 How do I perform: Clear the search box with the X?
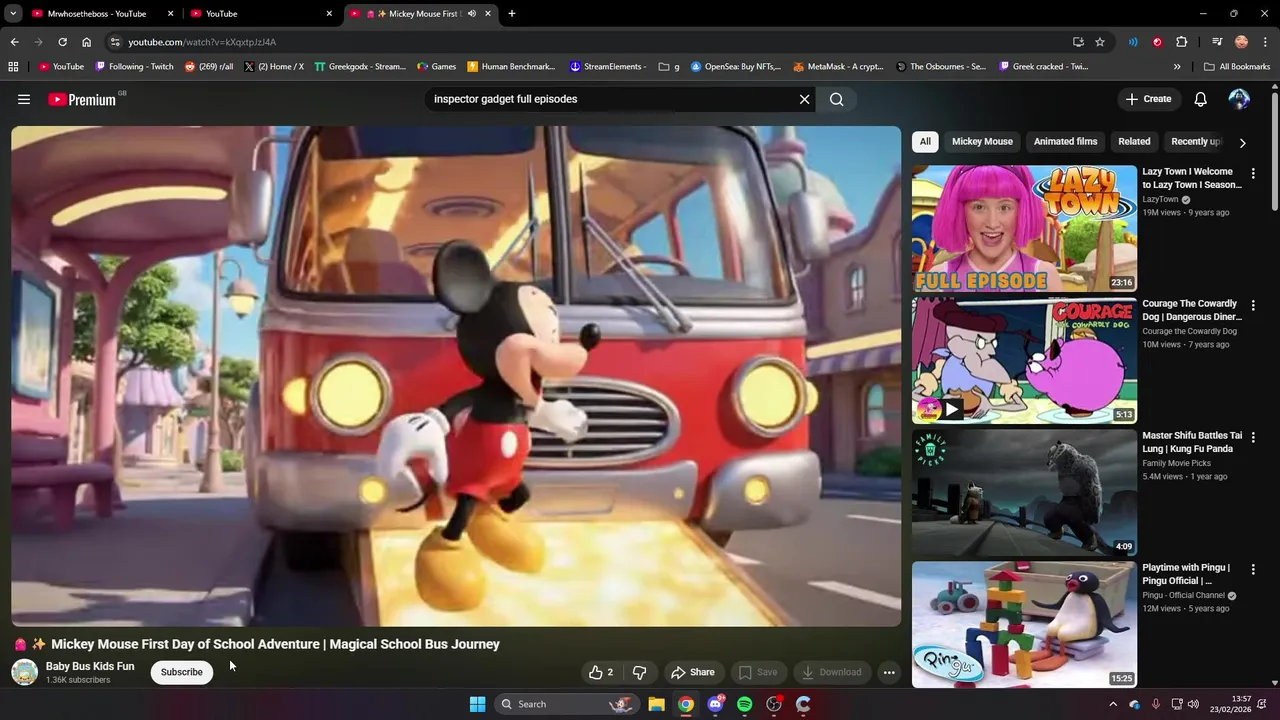(804, 99)
